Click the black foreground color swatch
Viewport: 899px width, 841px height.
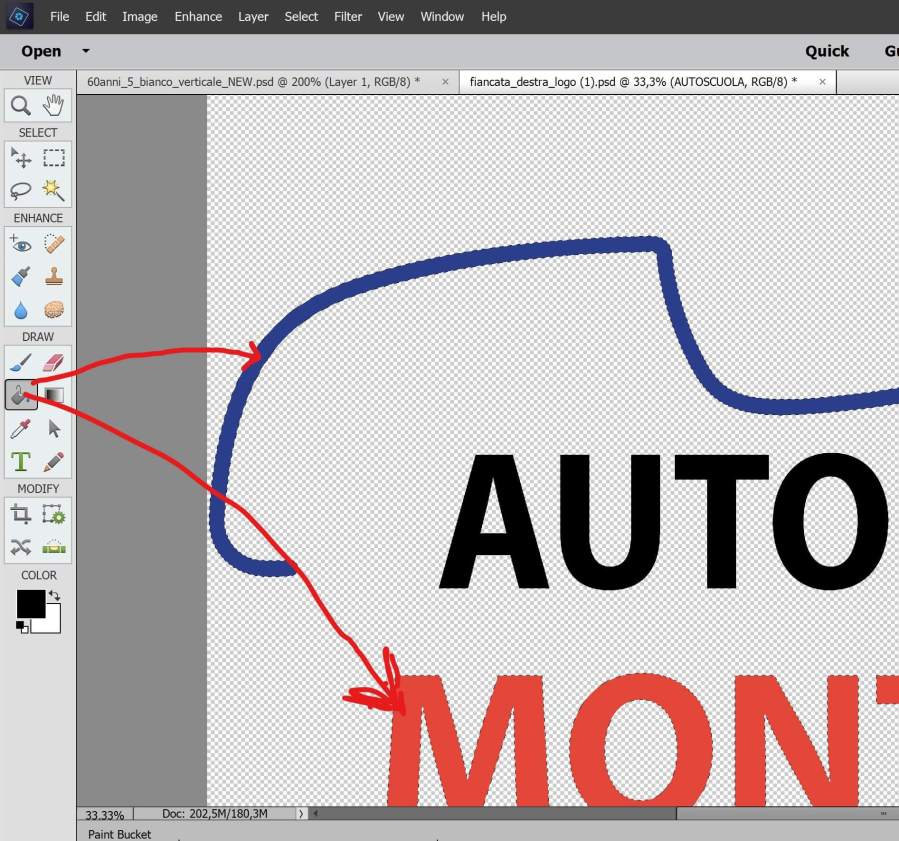pyautogui.click(x=29, y=603)
